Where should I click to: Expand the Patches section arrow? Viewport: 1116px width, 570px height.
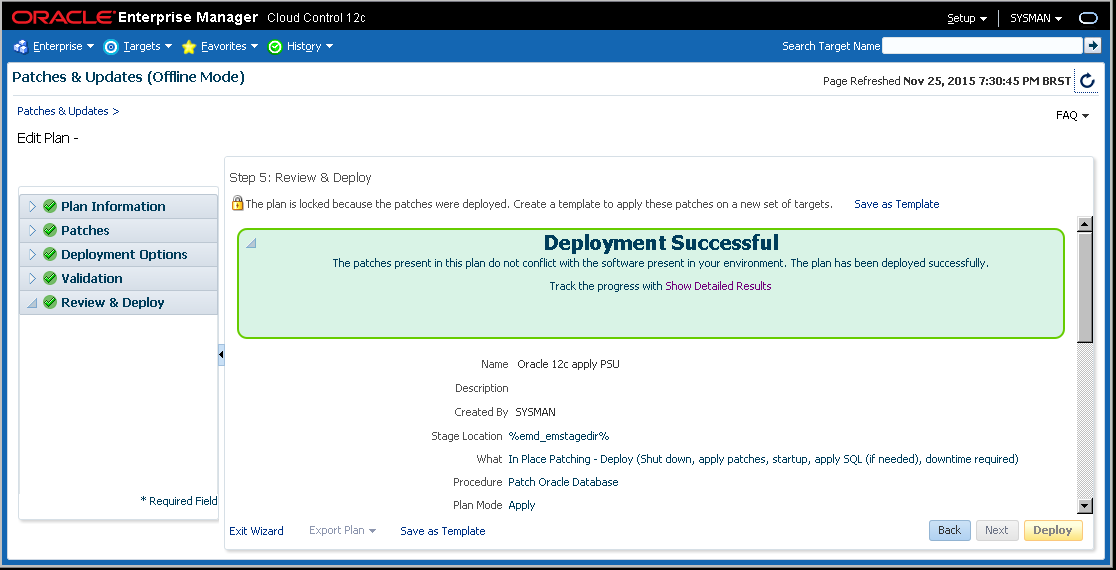(32, 231)
